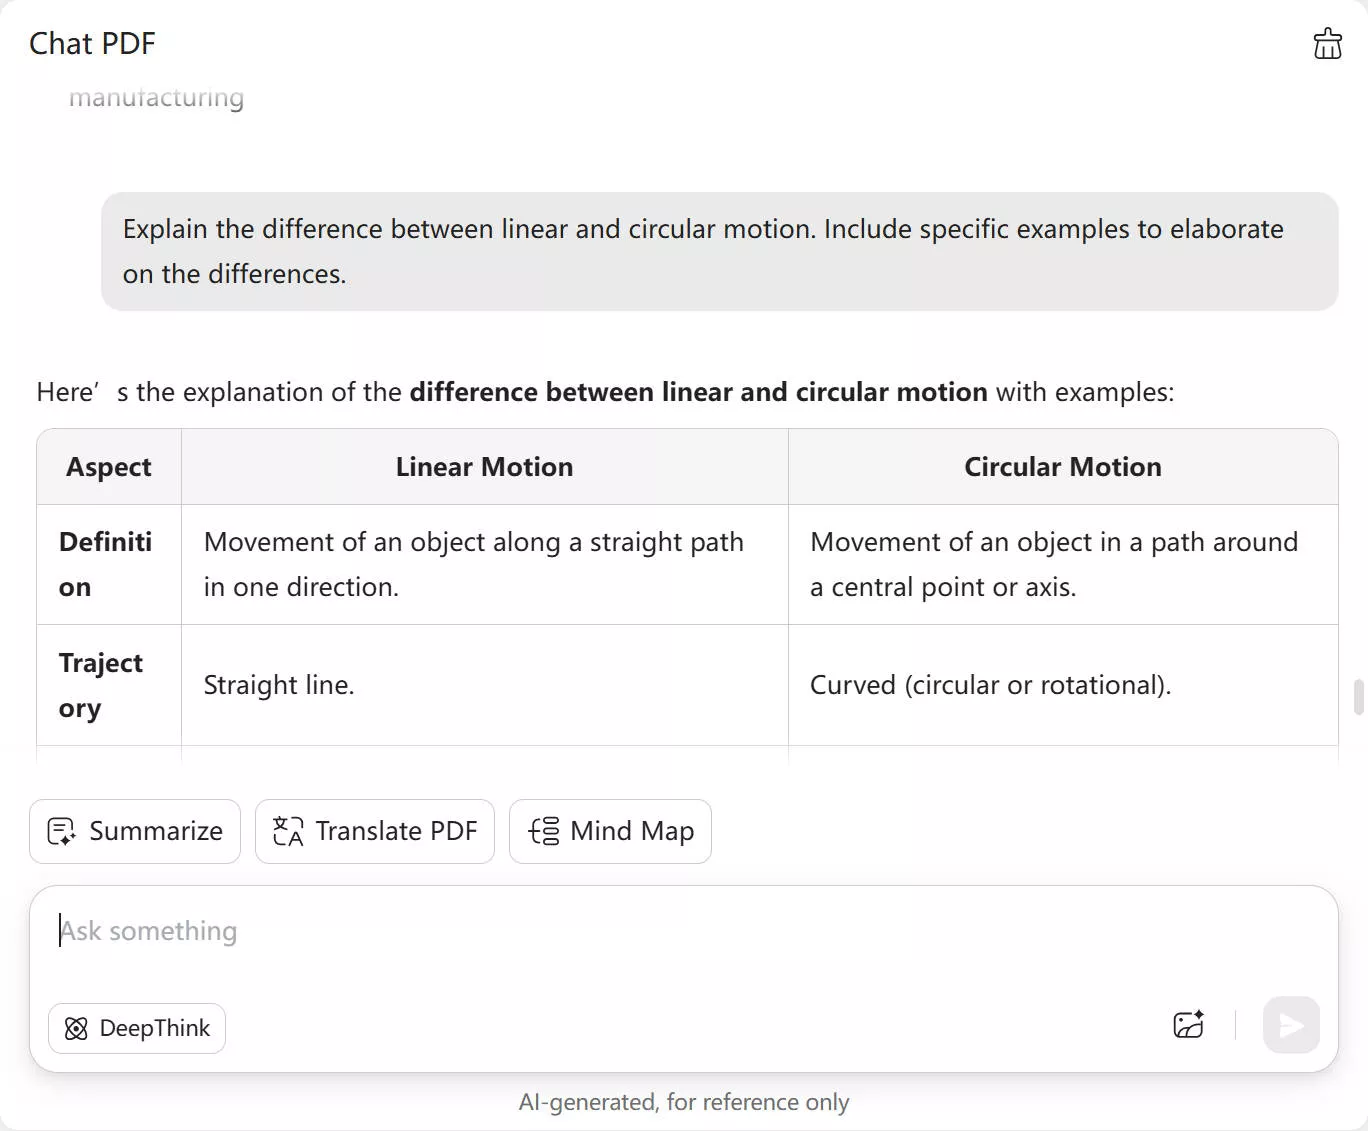Click the edit icon inside Summarize button

pyautogui.click(x=61, y=831)
